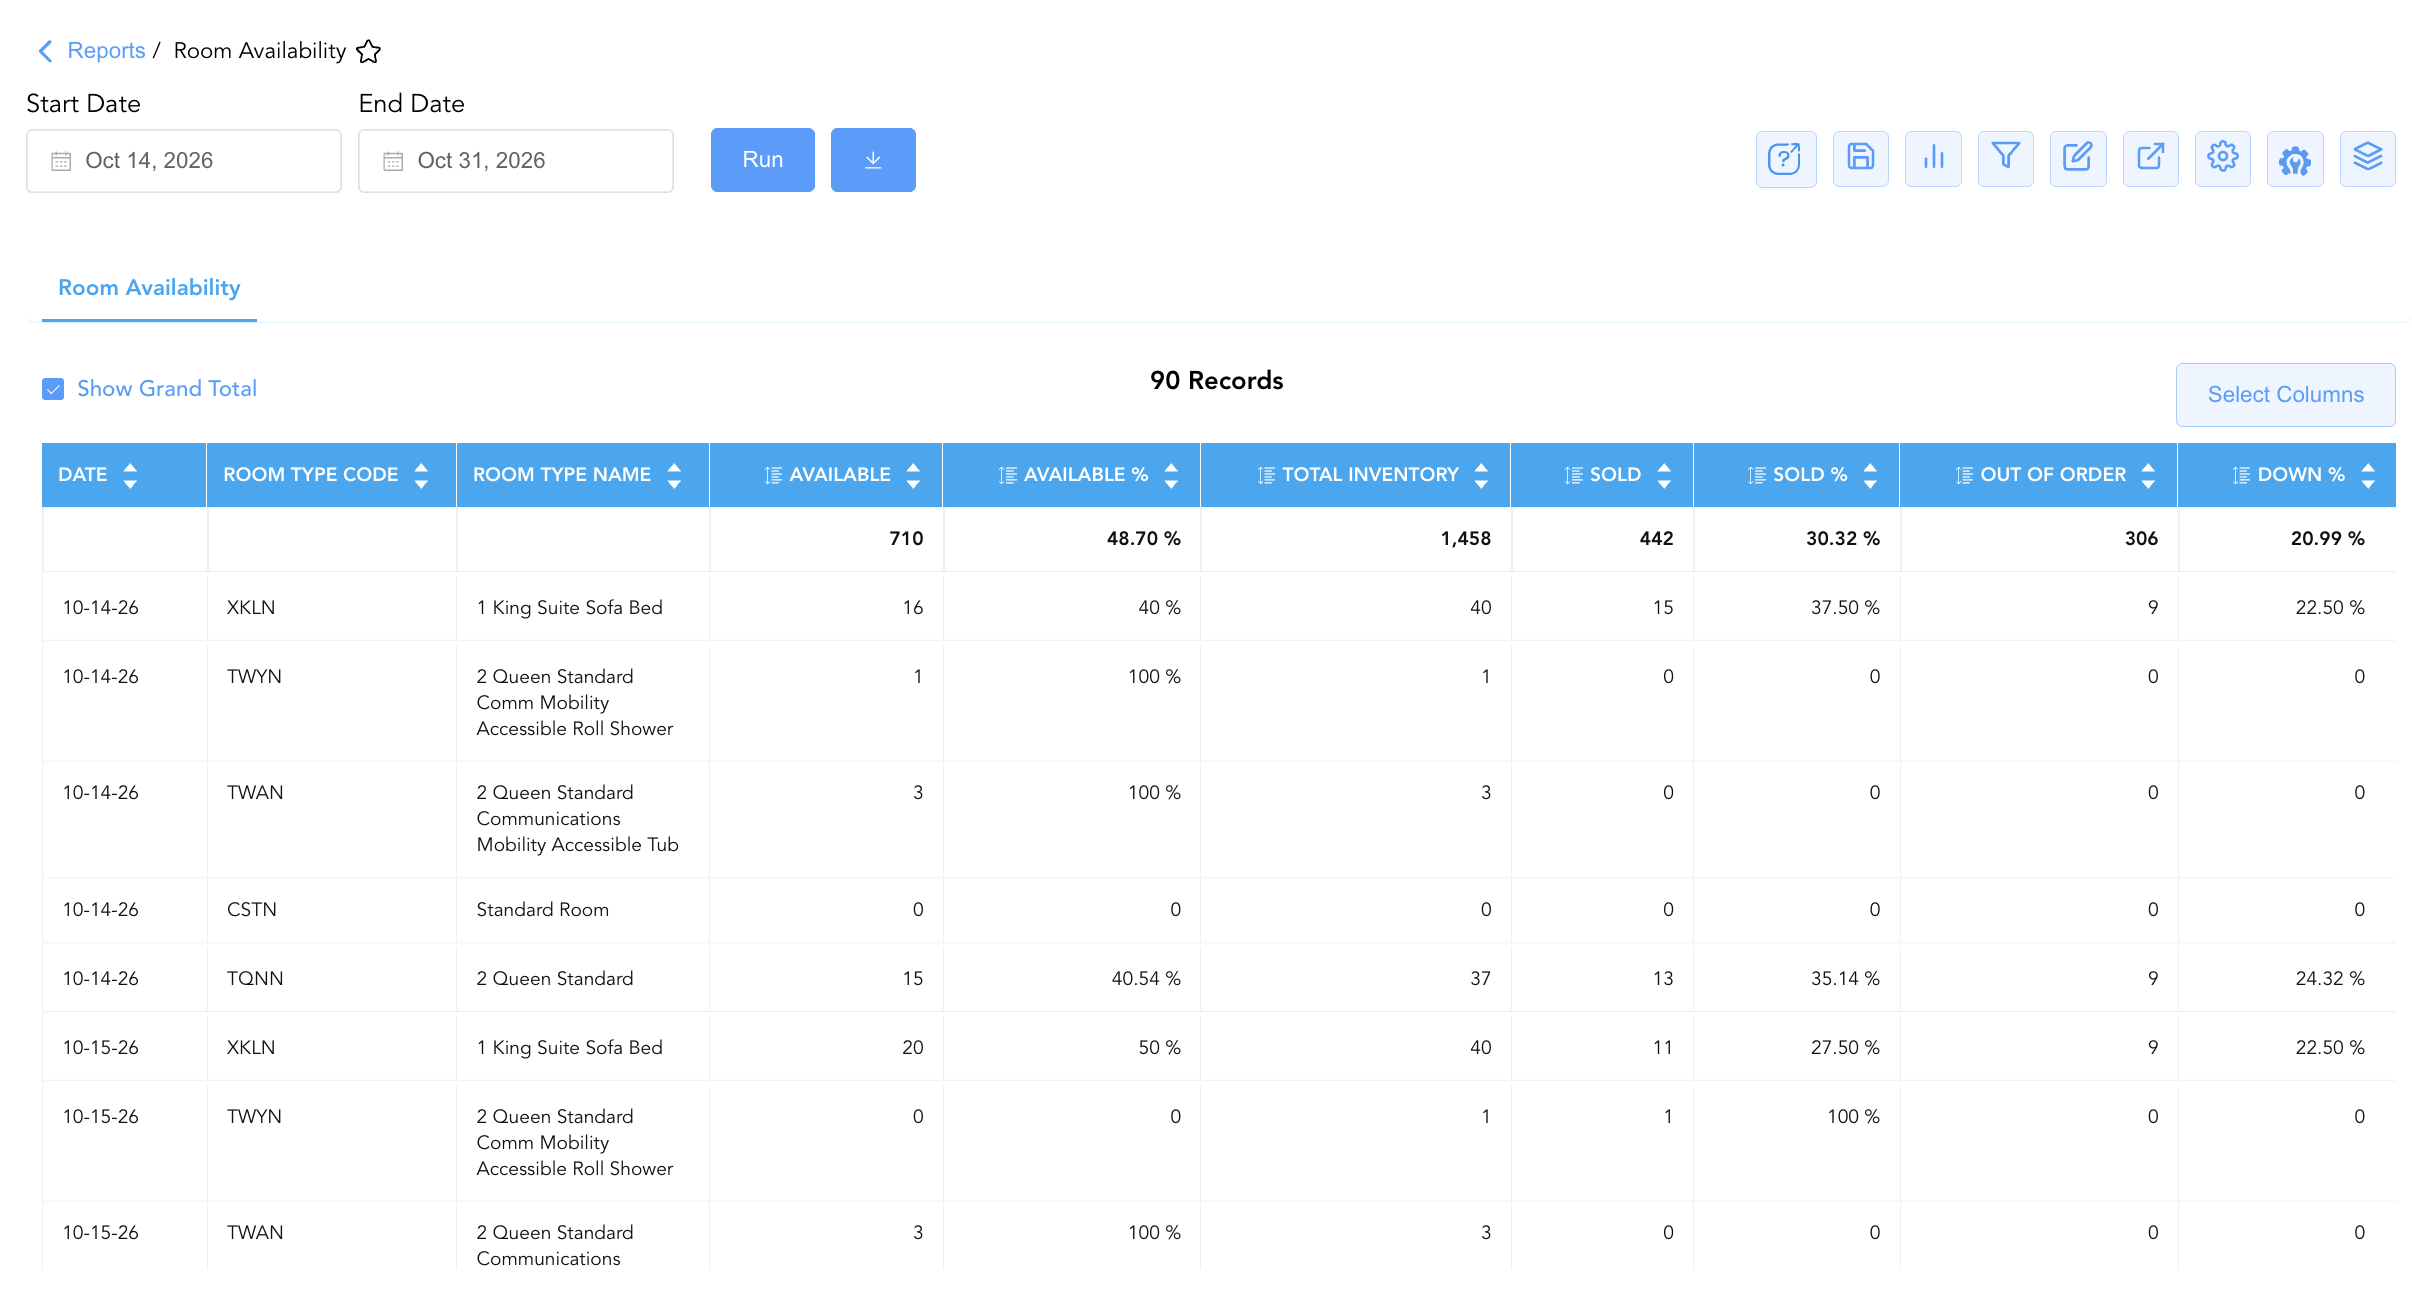Click calendar icon in Start Date field
2412x1294 pixels.
(61, 161)
